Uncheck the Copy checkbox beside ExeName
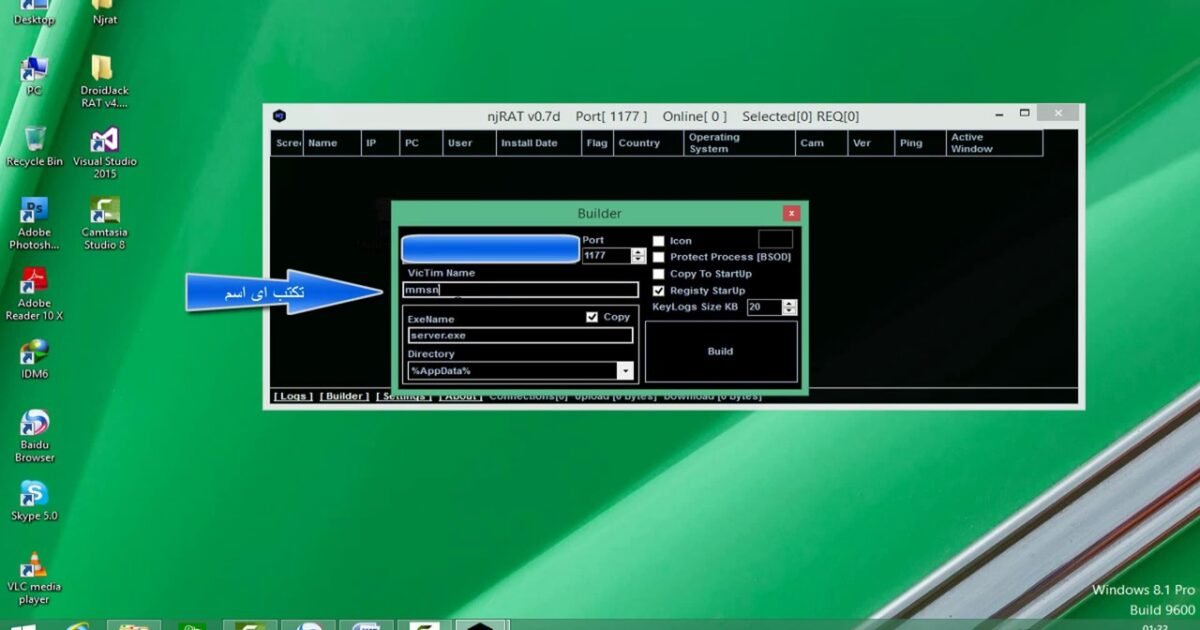This screenshot has height=630, width=1200. pyautogui.click(x=592, y=317)
